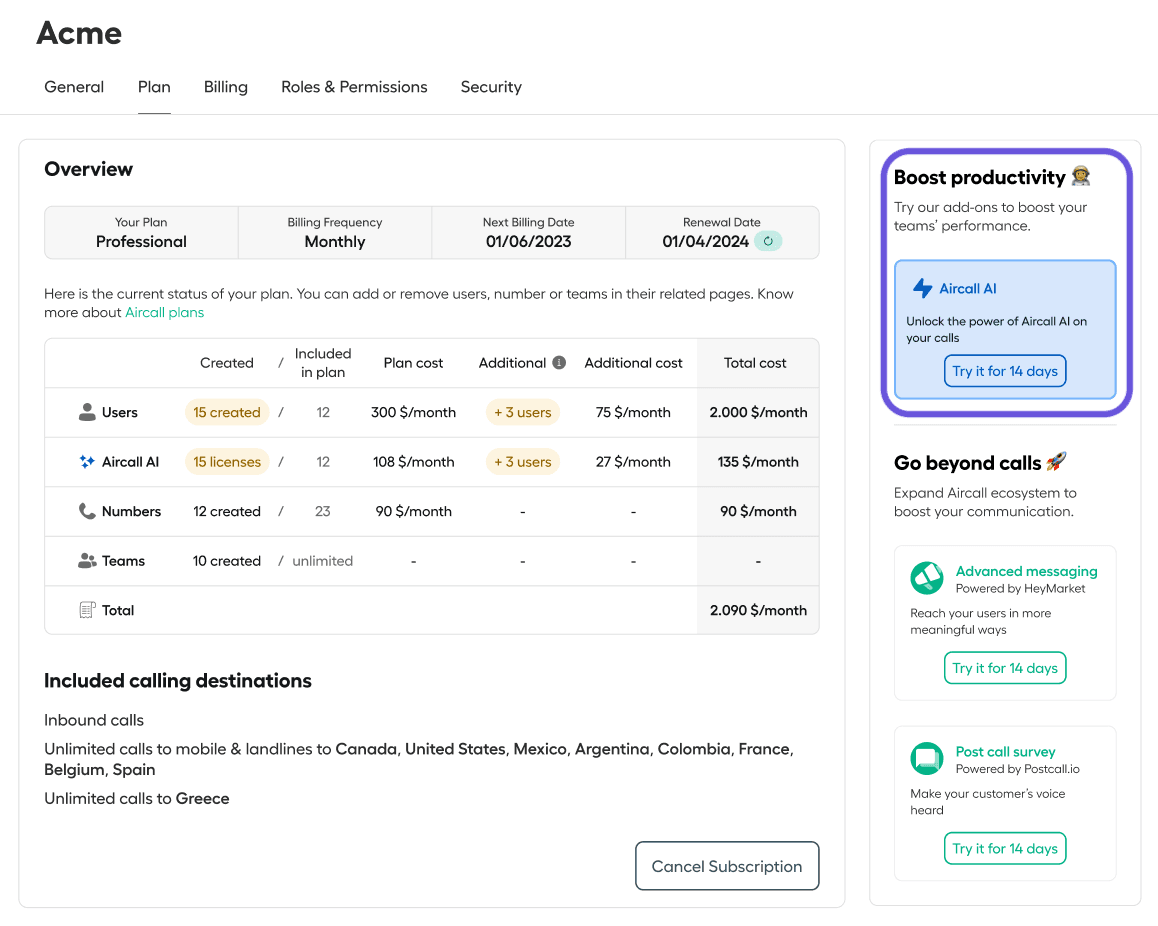The image size is (1158, 926).
Task: Click the Cancel Subscription button
Action: 727,866
